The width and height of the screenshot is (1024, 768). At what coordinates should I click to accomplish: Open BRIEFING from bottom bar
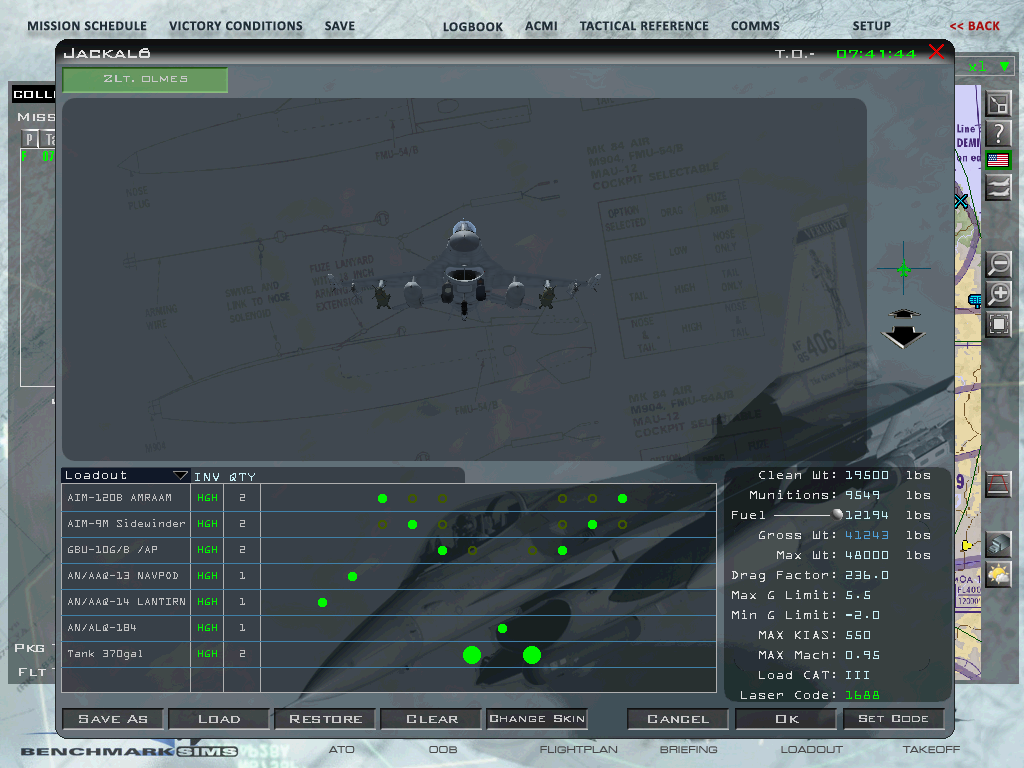tap(688, 750)
